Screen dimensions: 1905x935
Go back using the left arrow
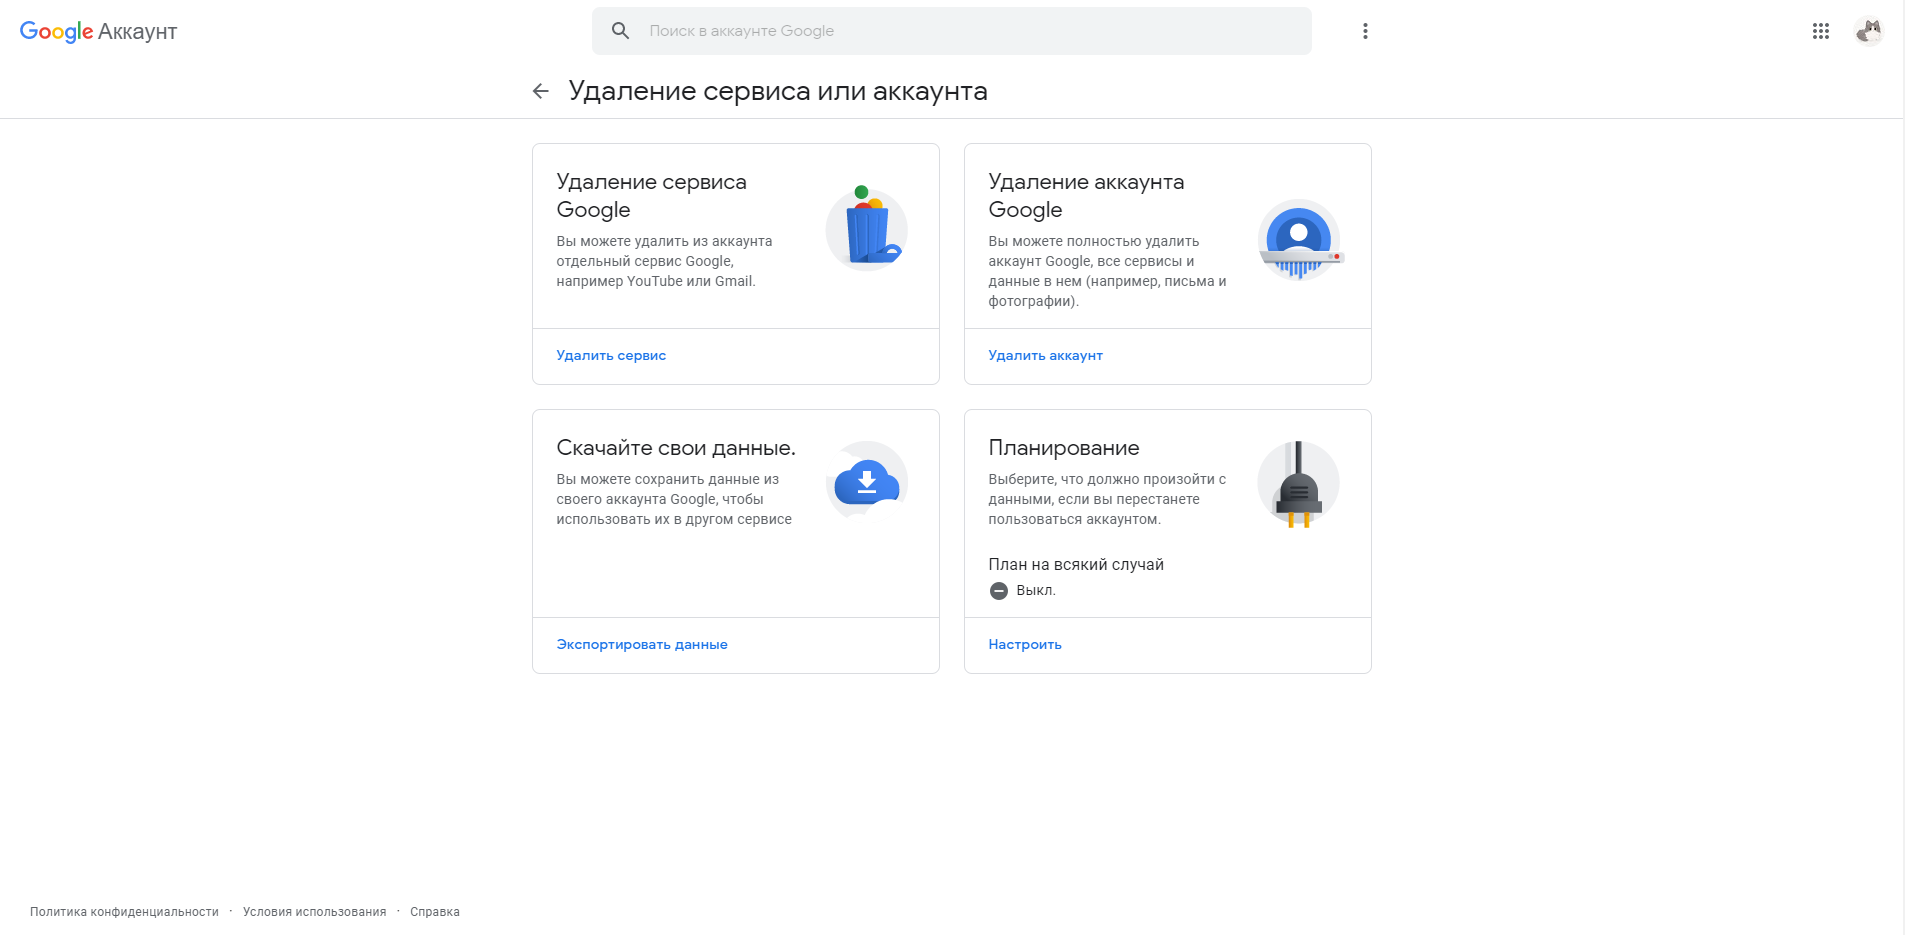pos(541,91)
